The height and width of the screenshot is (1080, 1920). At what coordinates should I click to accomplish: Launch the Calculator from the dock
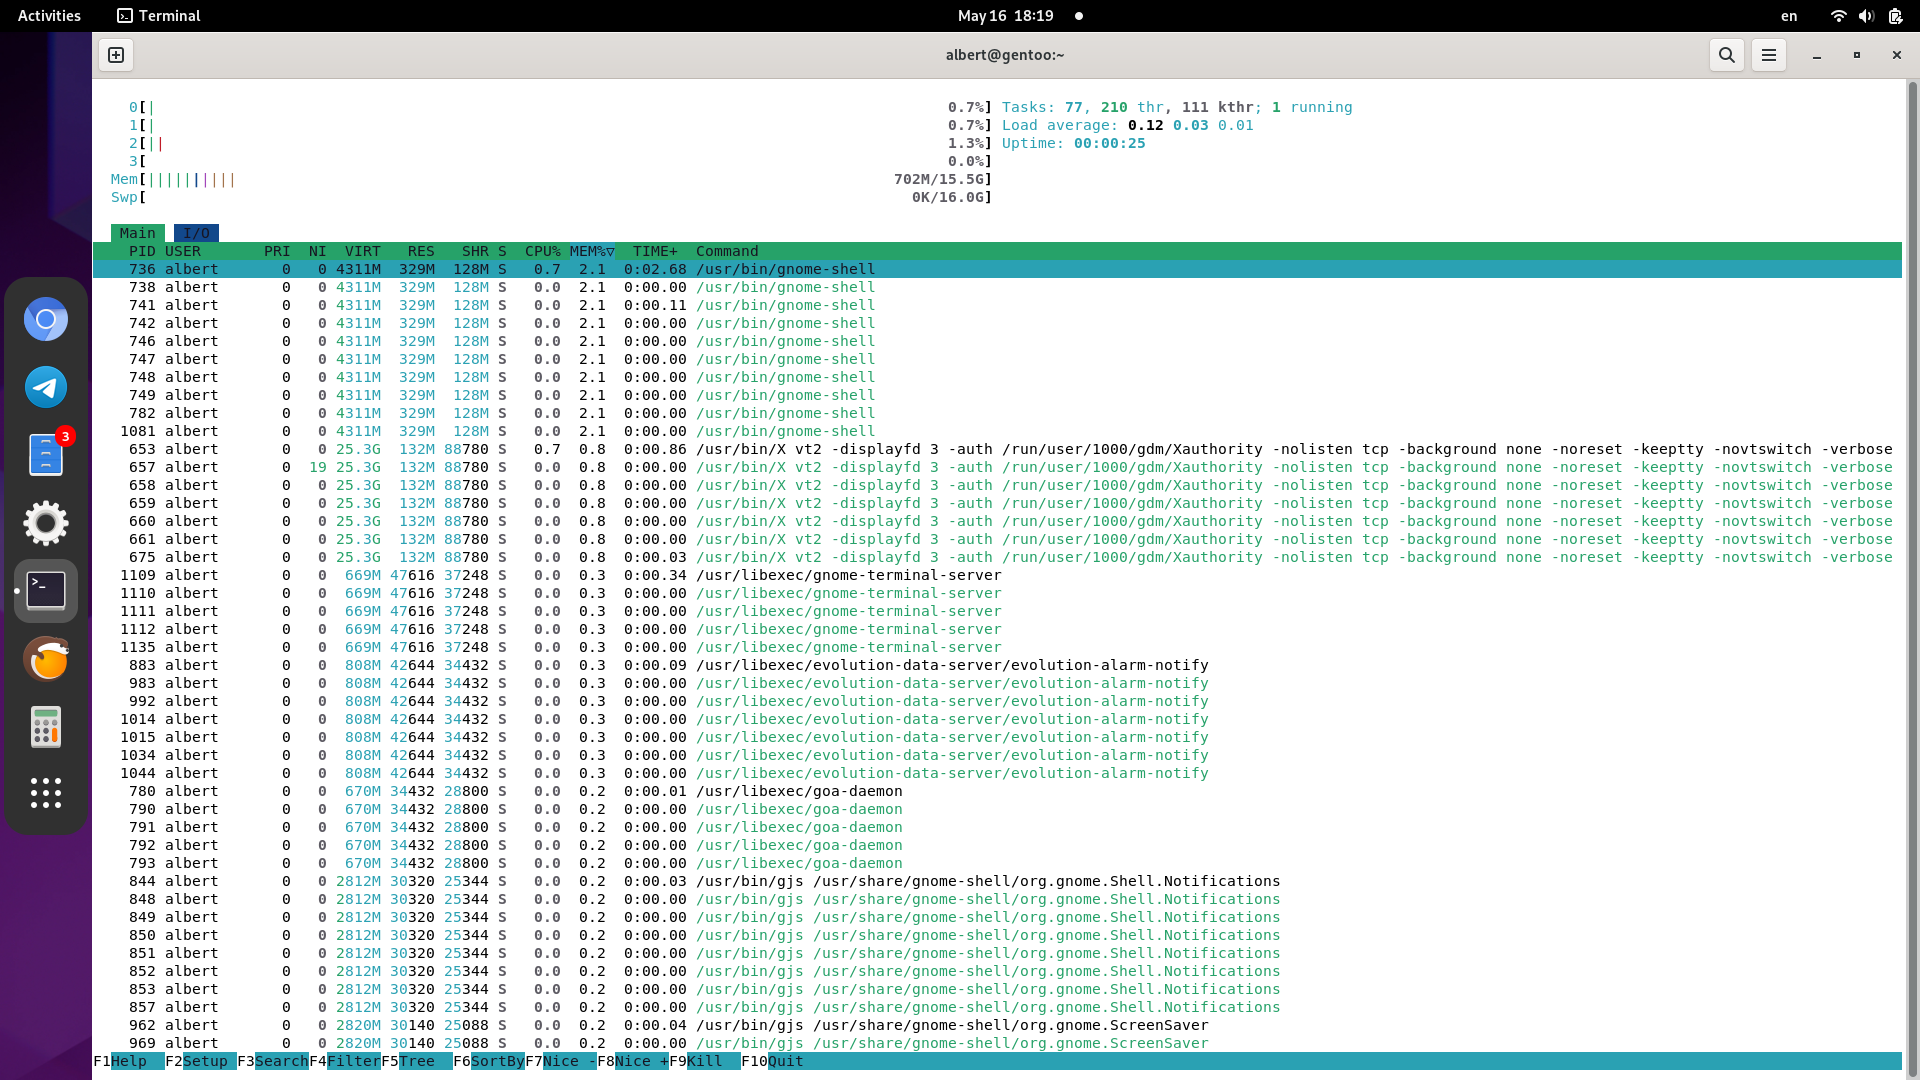click(46, 727)
